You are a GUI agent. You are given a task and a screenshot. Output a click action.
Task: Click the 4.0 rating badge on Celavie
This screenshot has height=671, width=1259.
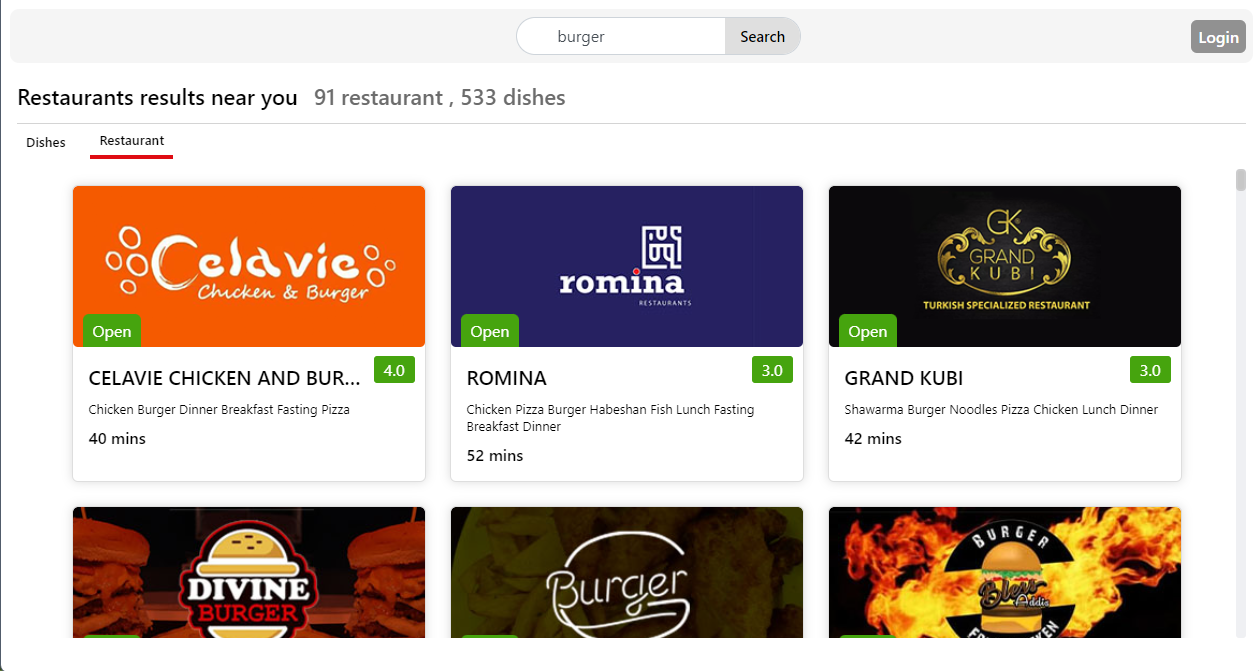394,370
